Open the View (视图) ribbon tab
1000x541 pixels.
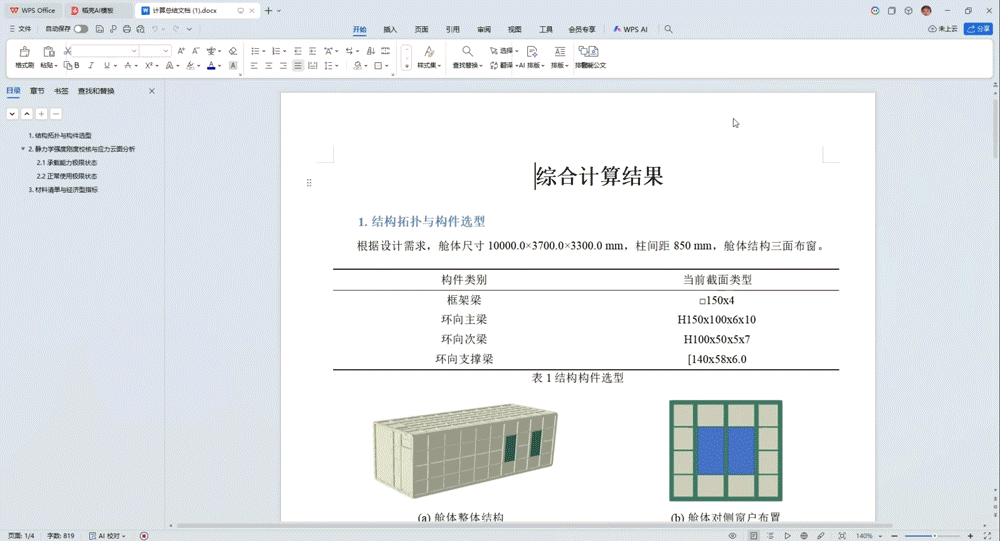(514, 29)
